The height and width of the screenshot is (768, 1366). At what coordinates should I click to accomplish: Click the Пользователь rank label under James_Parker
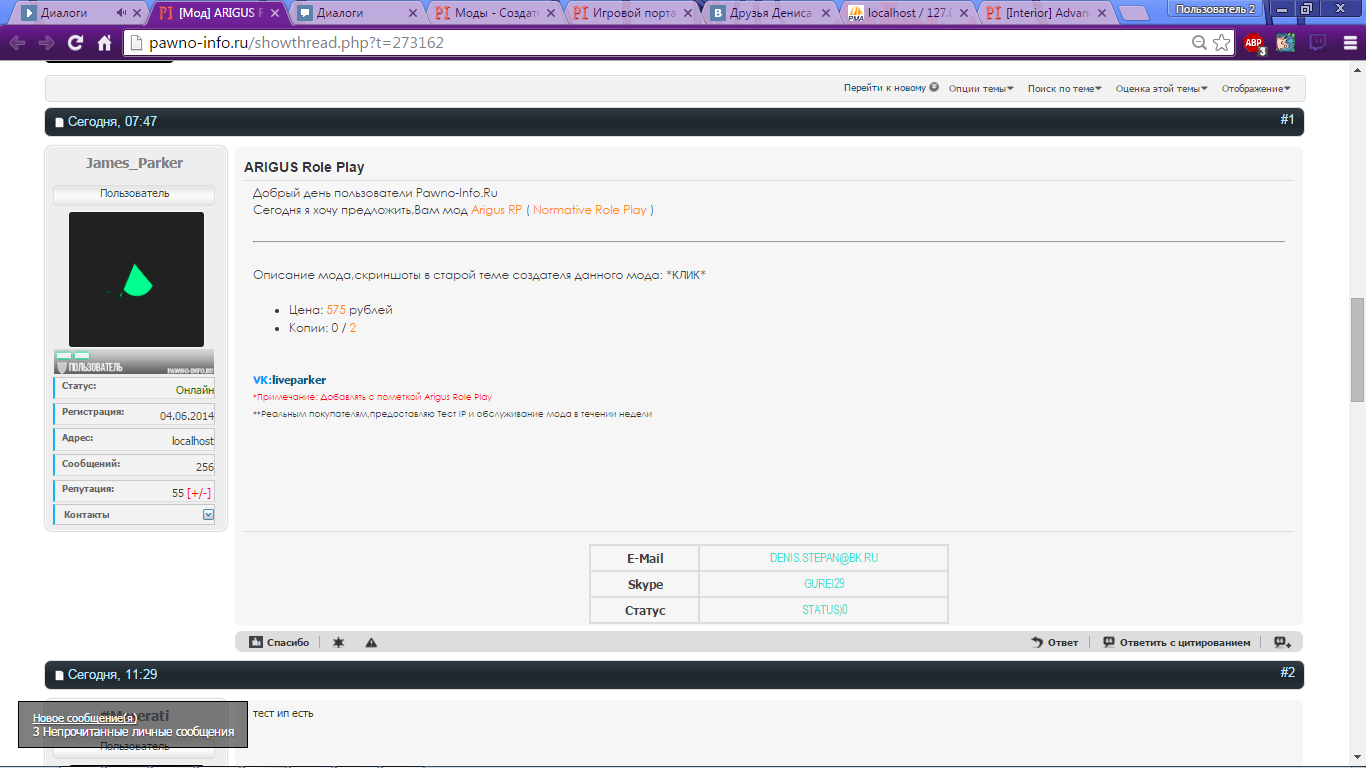click(134, 193)
